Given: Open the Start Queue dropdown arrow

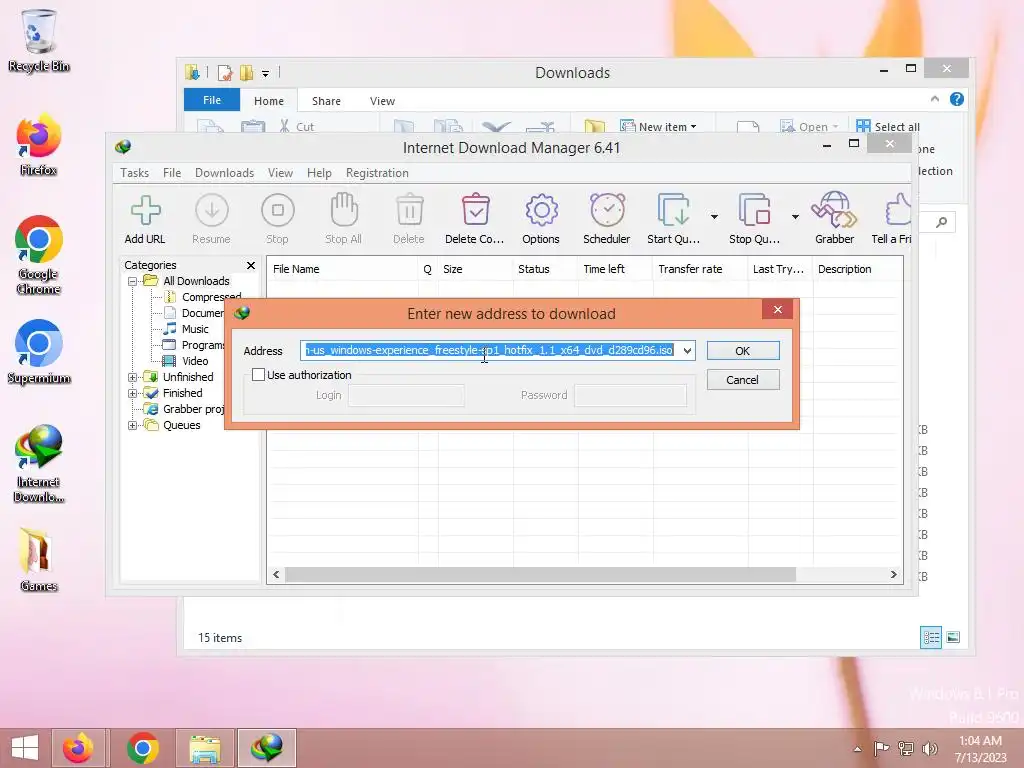Looking at the screenshot, I should click(714, 217).
